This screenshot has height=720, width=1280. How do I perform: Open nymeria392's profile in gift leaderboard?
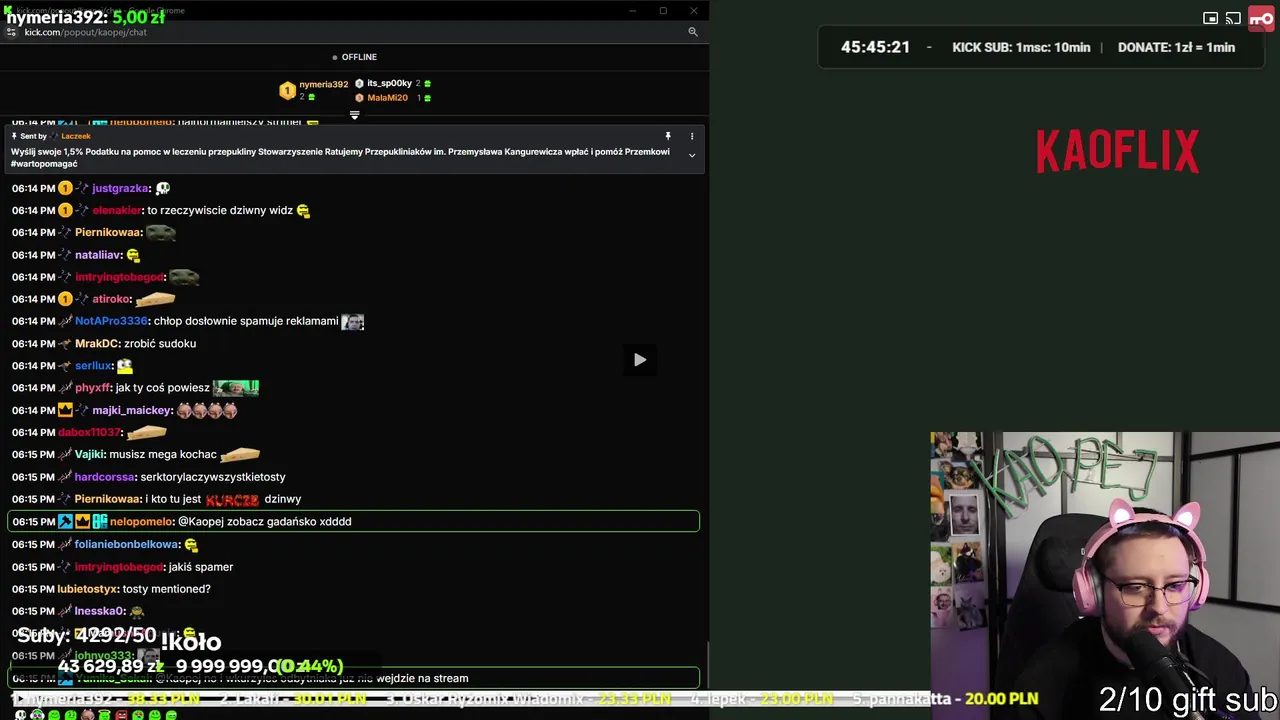pos(323,85)
